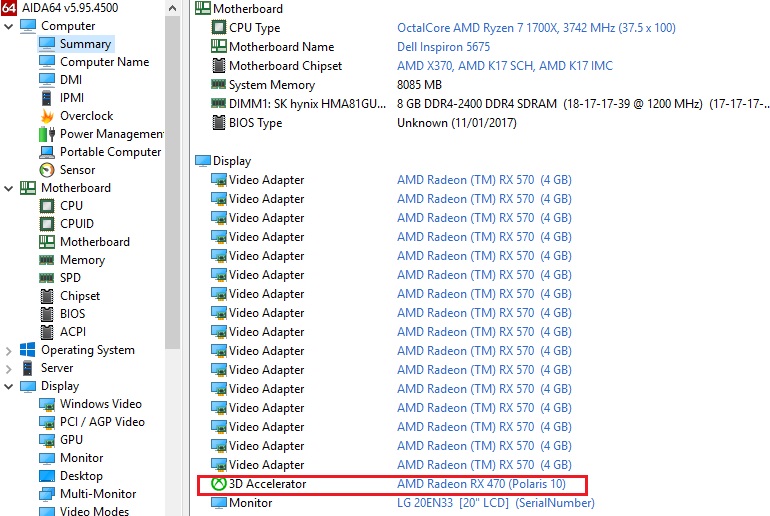770x516 pixels.
Task: Click the IPMI server icon
Action: [x=47, y=98]
